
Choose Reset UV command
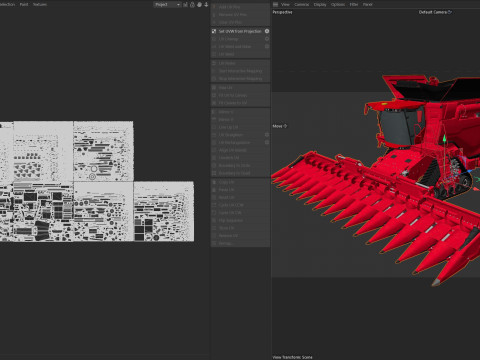point(240,197)
